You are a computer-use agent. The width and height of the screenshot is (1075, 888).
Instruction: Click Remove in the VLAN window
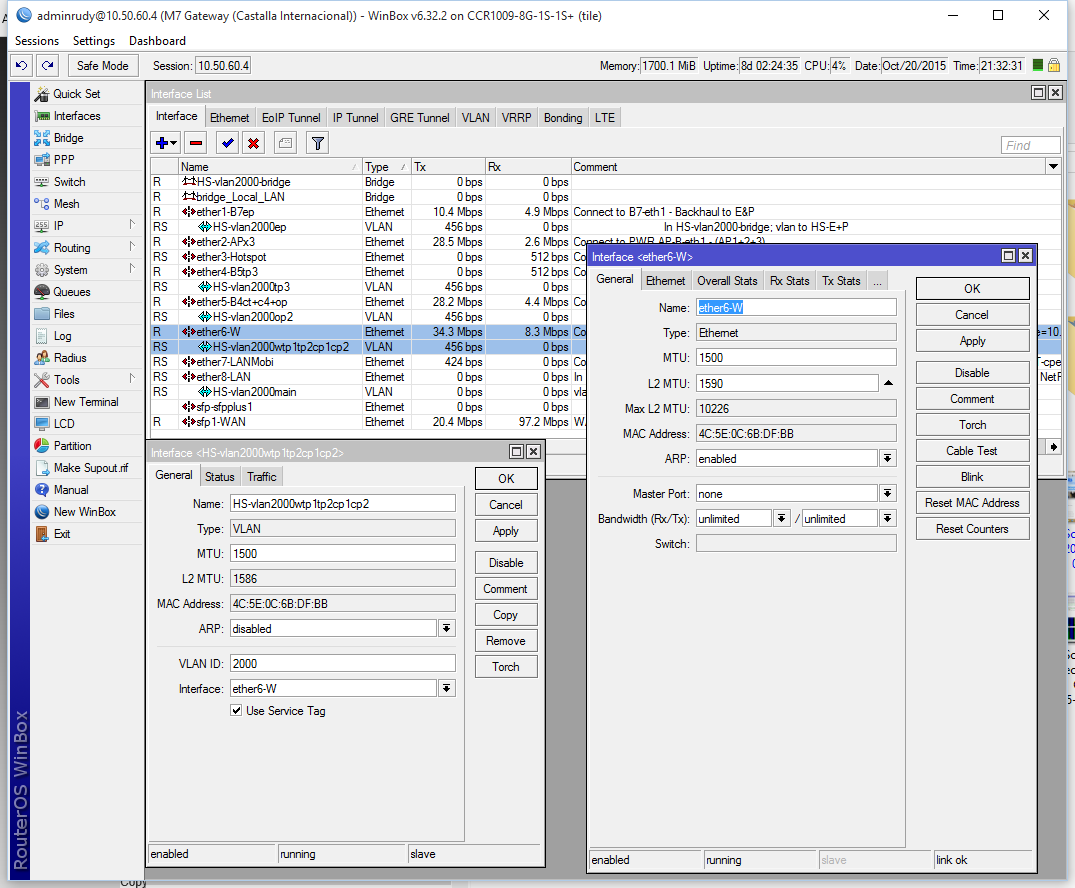pos(506,641)
